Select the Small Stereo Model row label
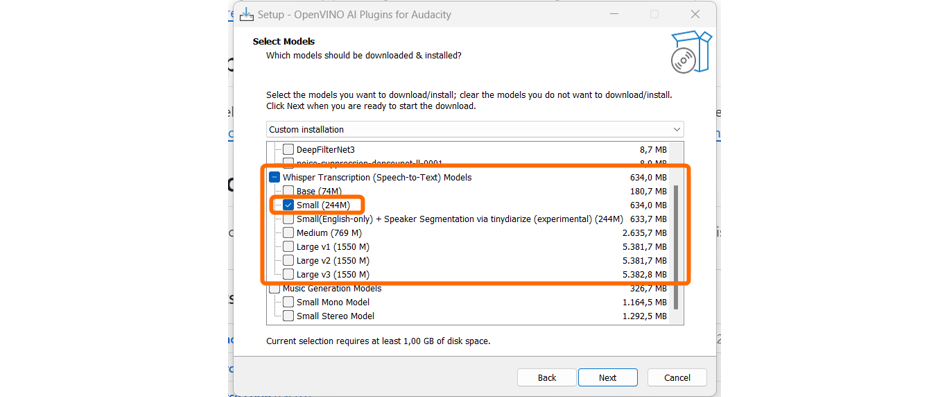Screen dimensions: 949x397 [x=335, y=316]
